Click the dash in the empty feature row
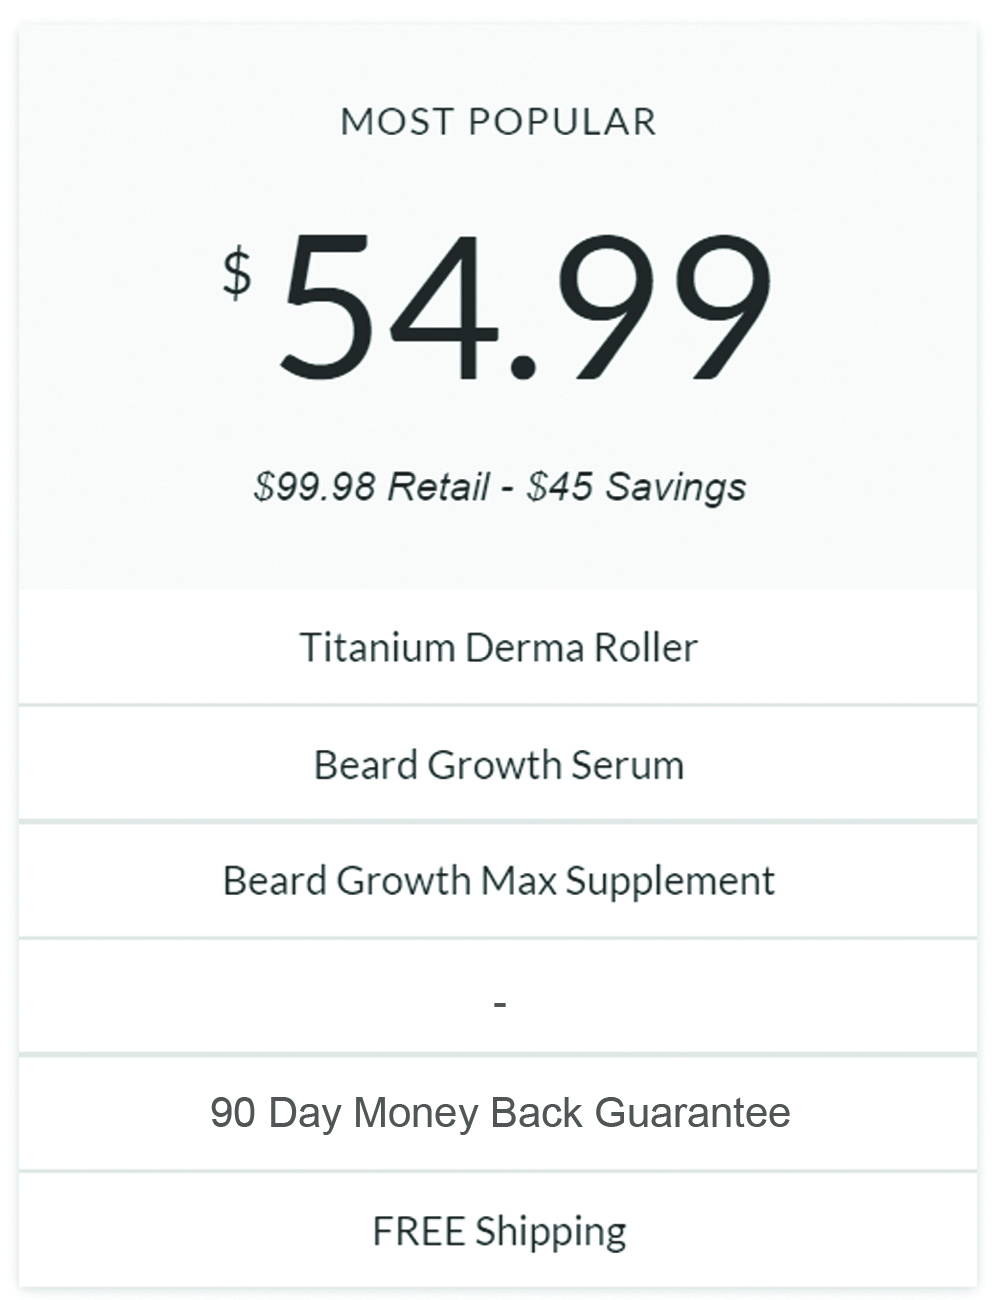The image size is (1000, 1300). [x=500, y=1001]
